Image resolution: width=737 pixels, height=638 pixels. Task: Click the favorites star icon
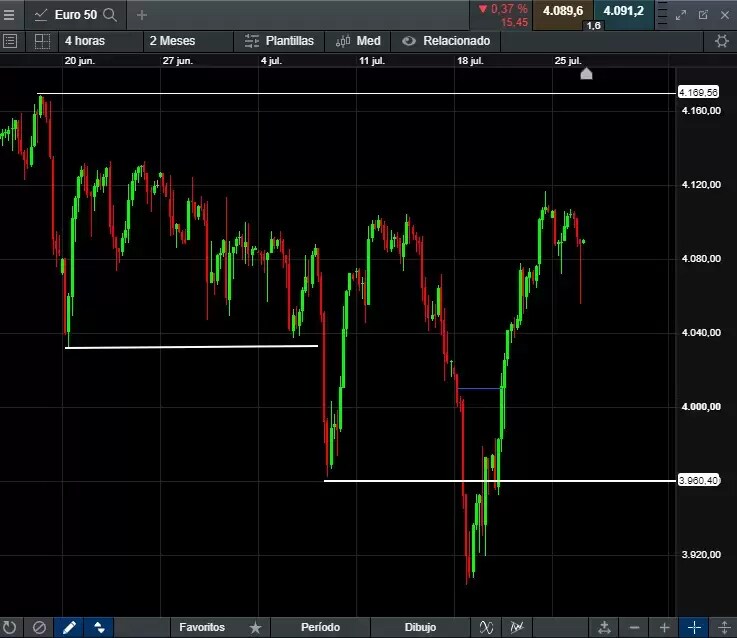click(x=255, y=628)
